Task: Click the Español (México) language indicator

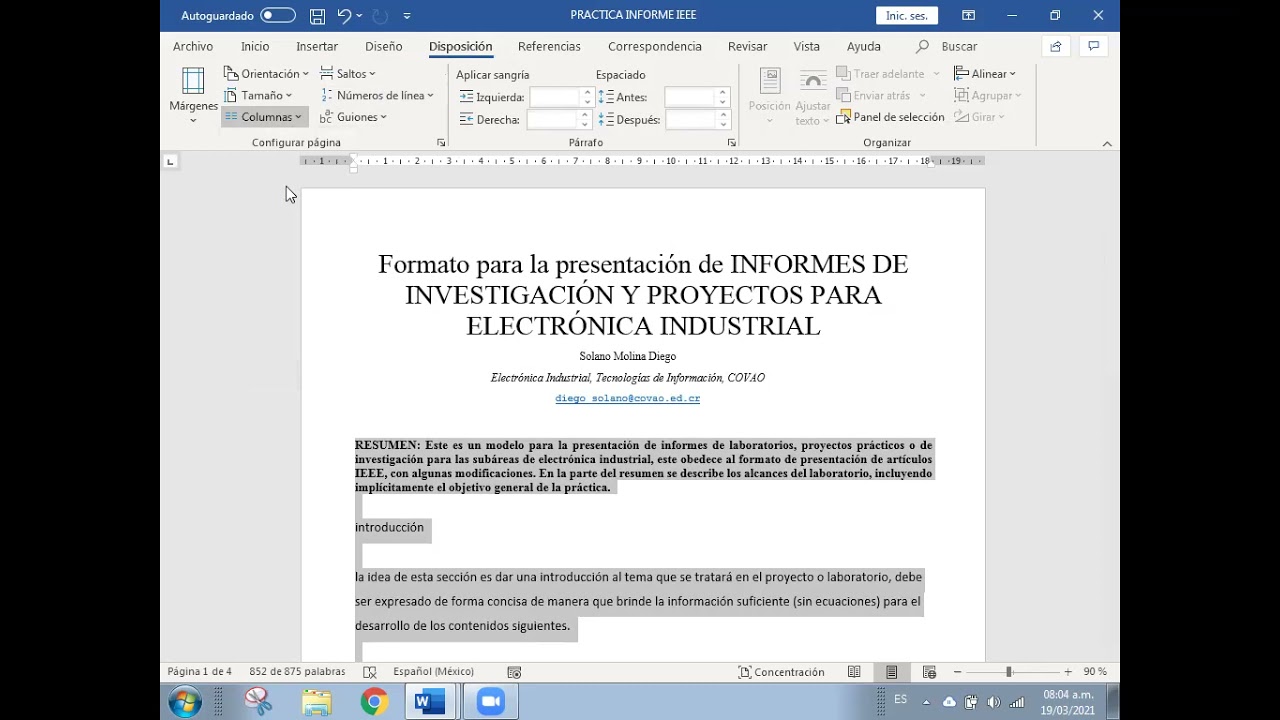Action: (433, 672)
